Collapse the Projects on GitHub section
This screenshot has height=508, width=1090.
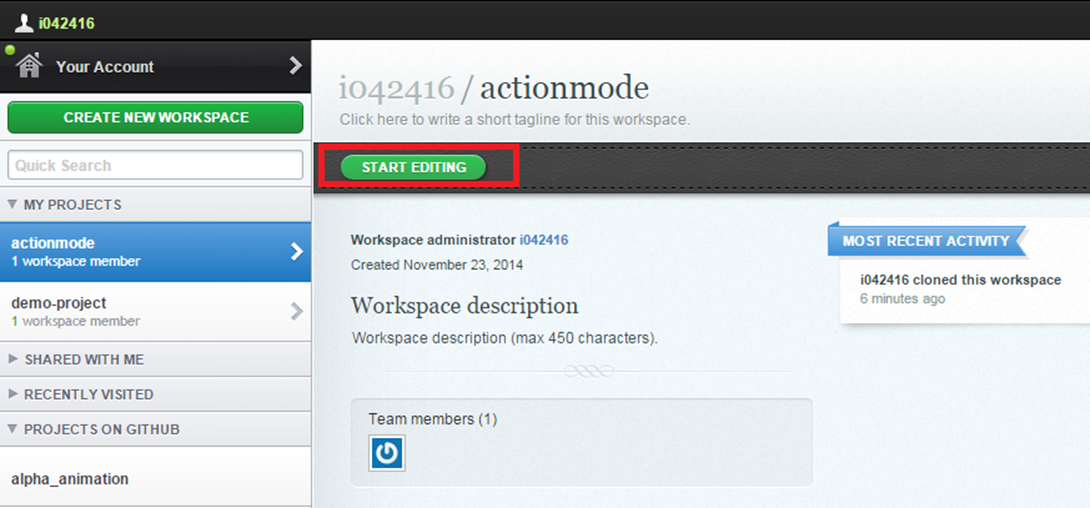click(156, 429)
